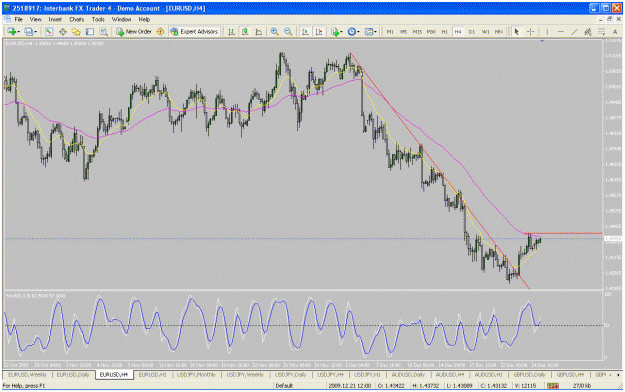Click the chart shift triangle marker
The height and width of the screenshot is (392, 625).
point(542,41)
